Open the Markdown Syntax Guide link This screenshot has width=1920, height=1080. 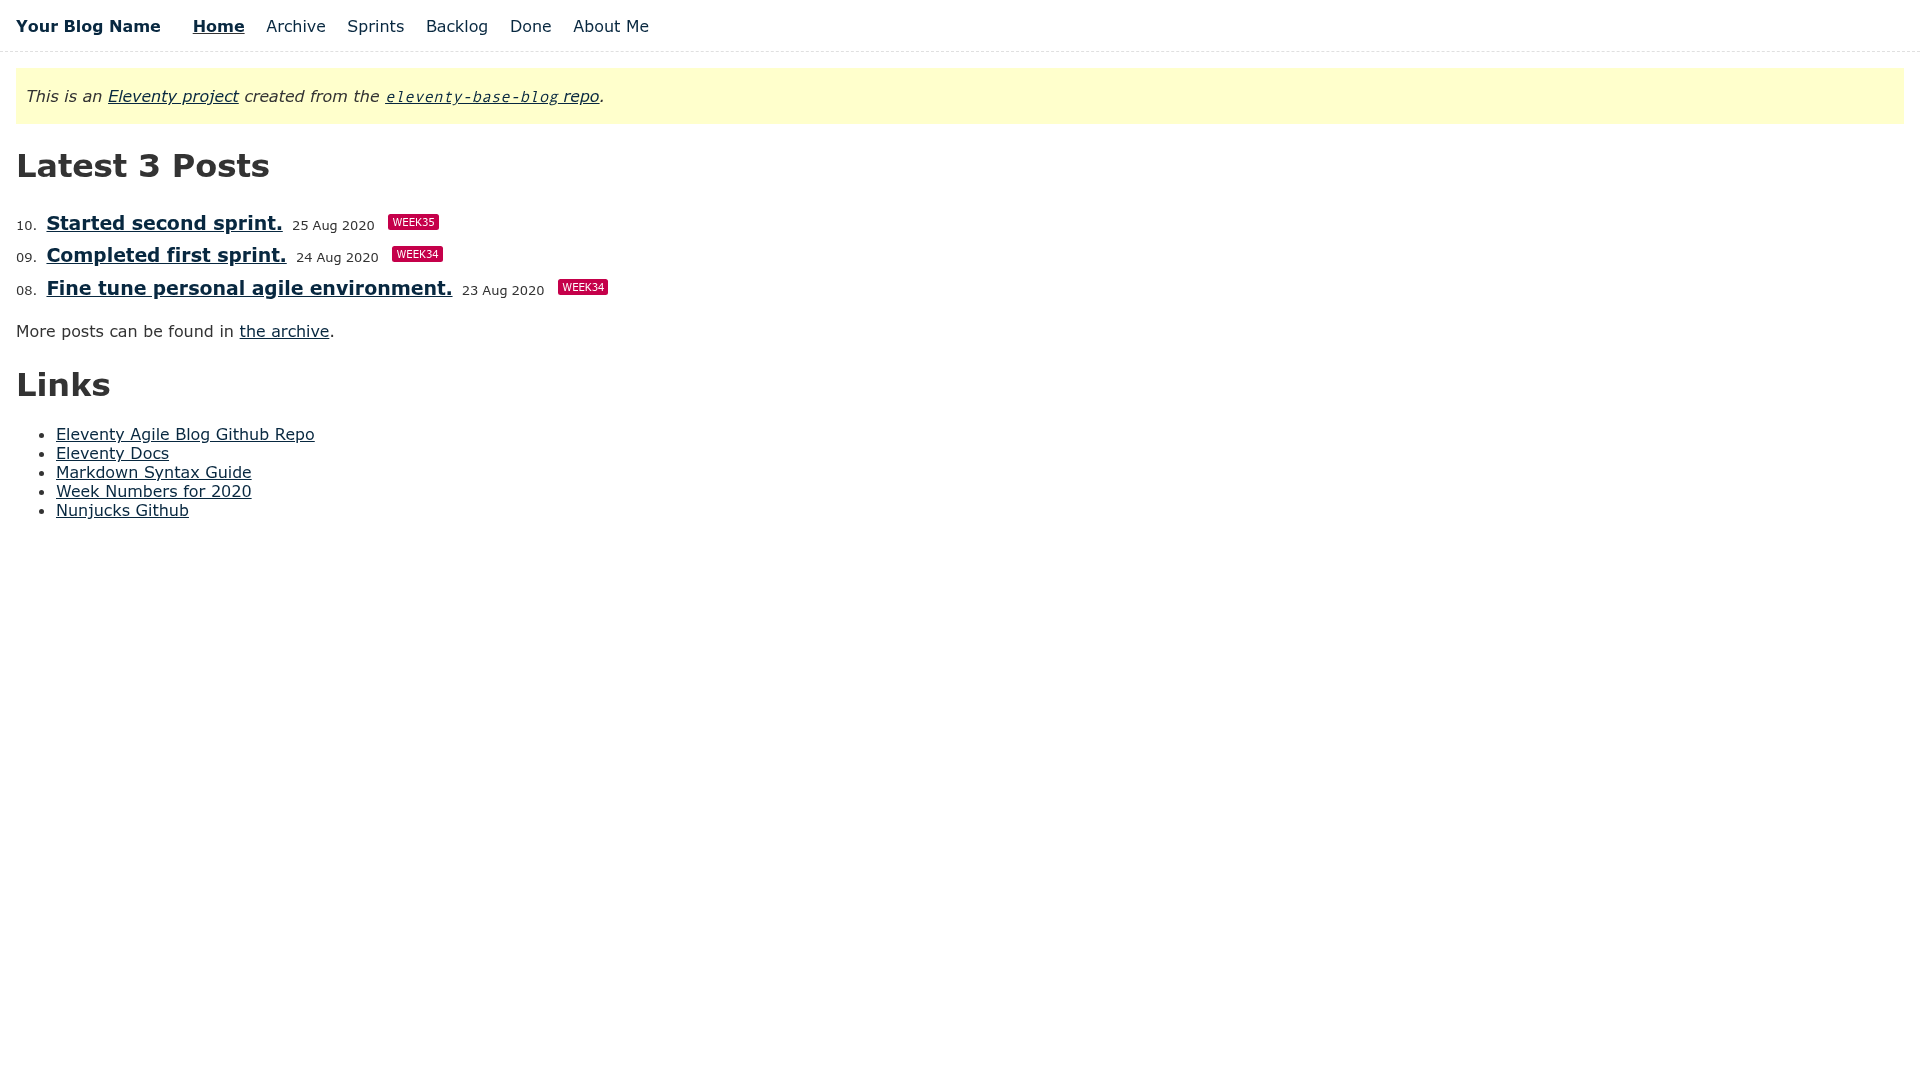154,473
